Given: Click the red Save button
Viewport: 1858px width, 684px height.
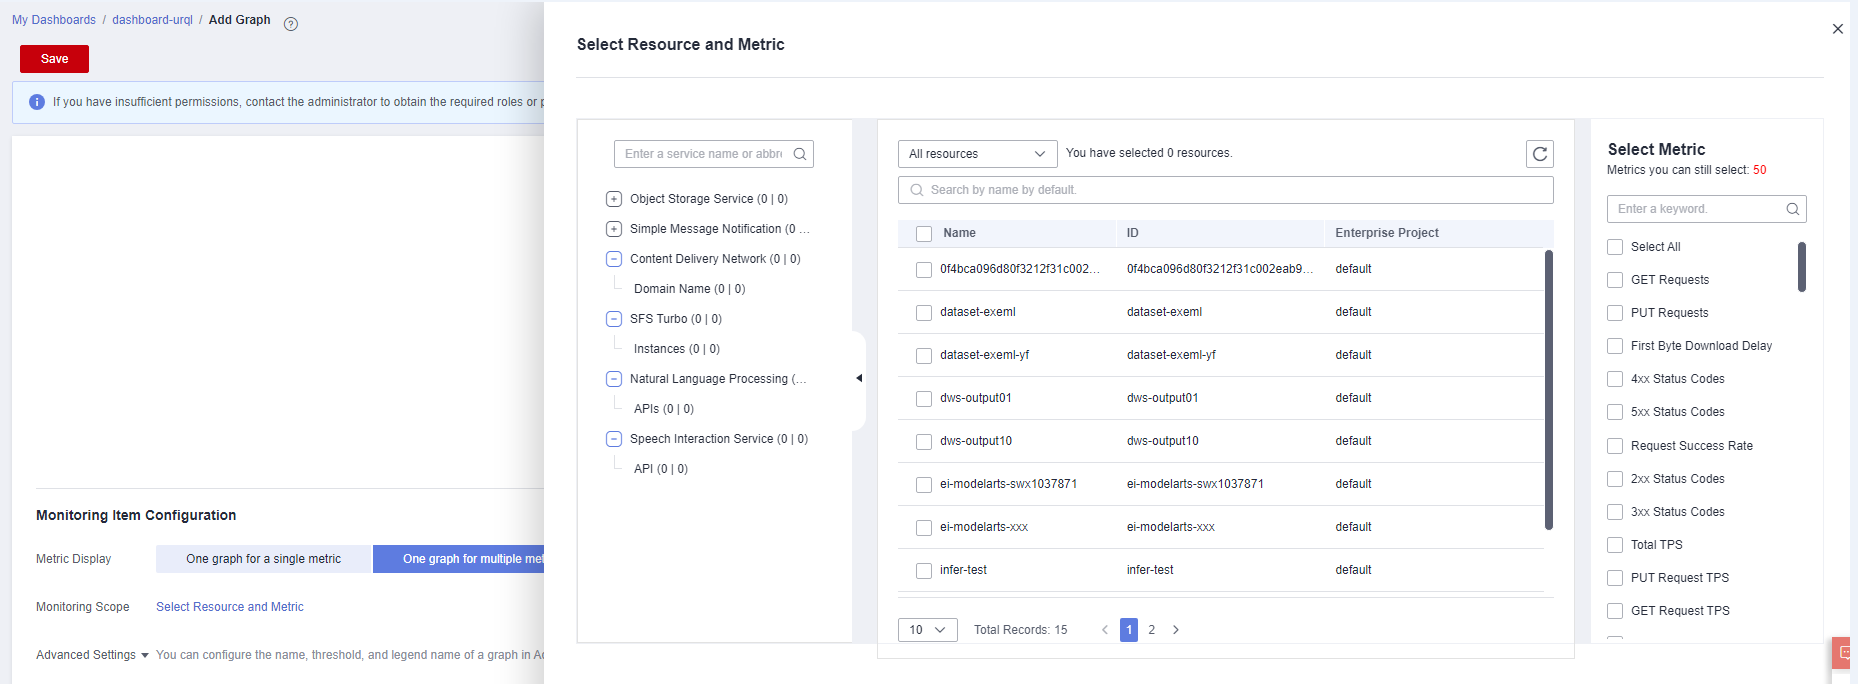Looking at the screenshot, I should (x=54, y=59).
